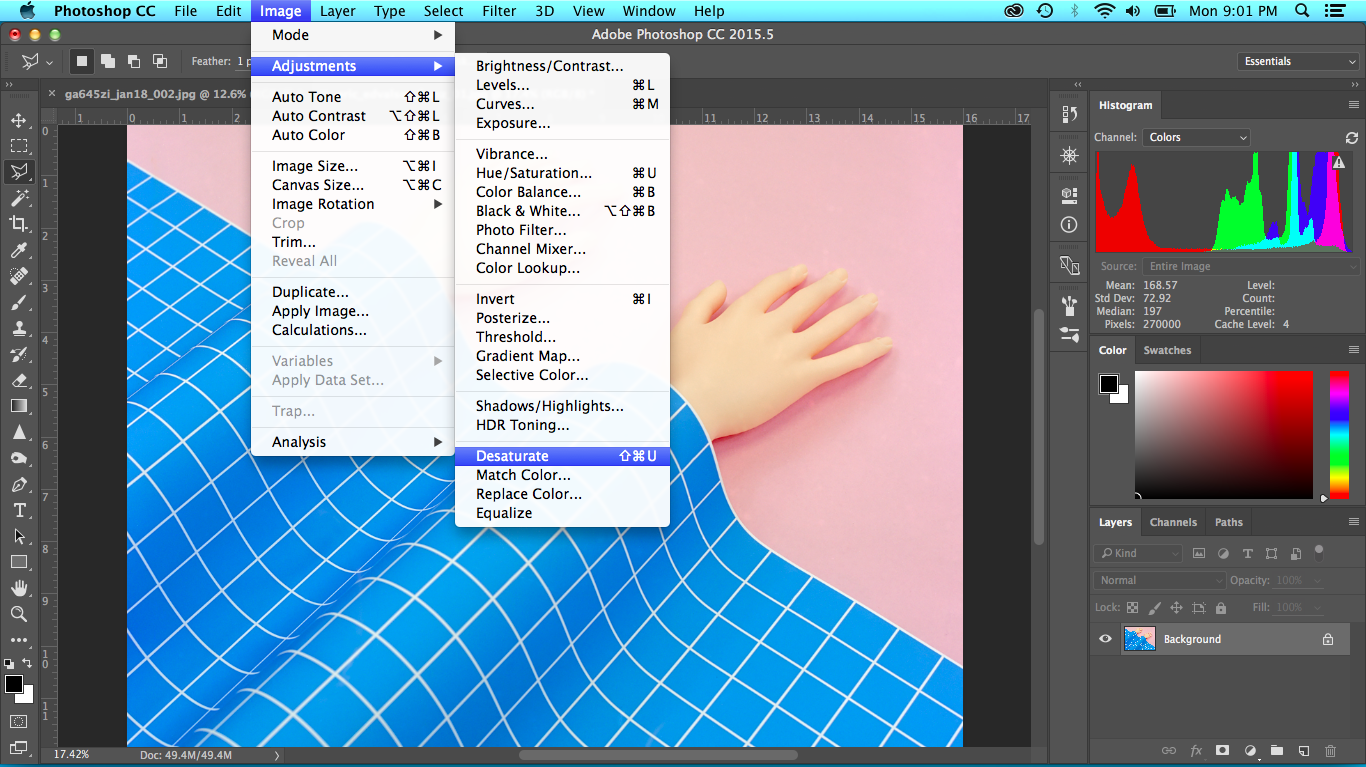
Task: Select the Healing Brush tool
Action: tap(19, 276)
